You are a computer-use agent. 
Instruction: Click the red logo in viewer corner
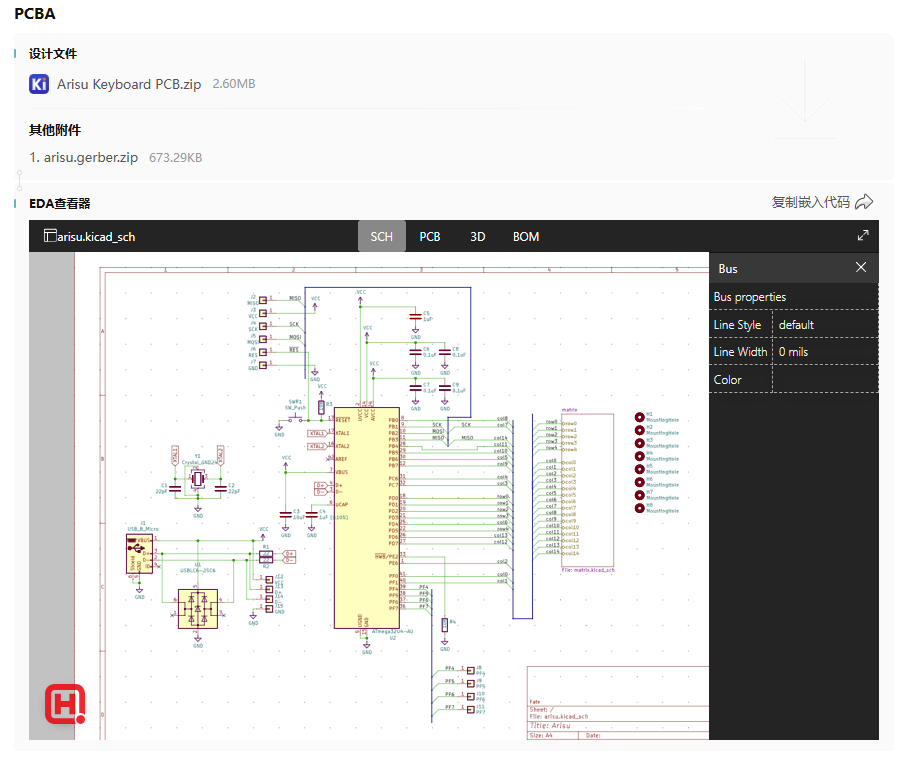pyautogui.click(x=65, y=704)
